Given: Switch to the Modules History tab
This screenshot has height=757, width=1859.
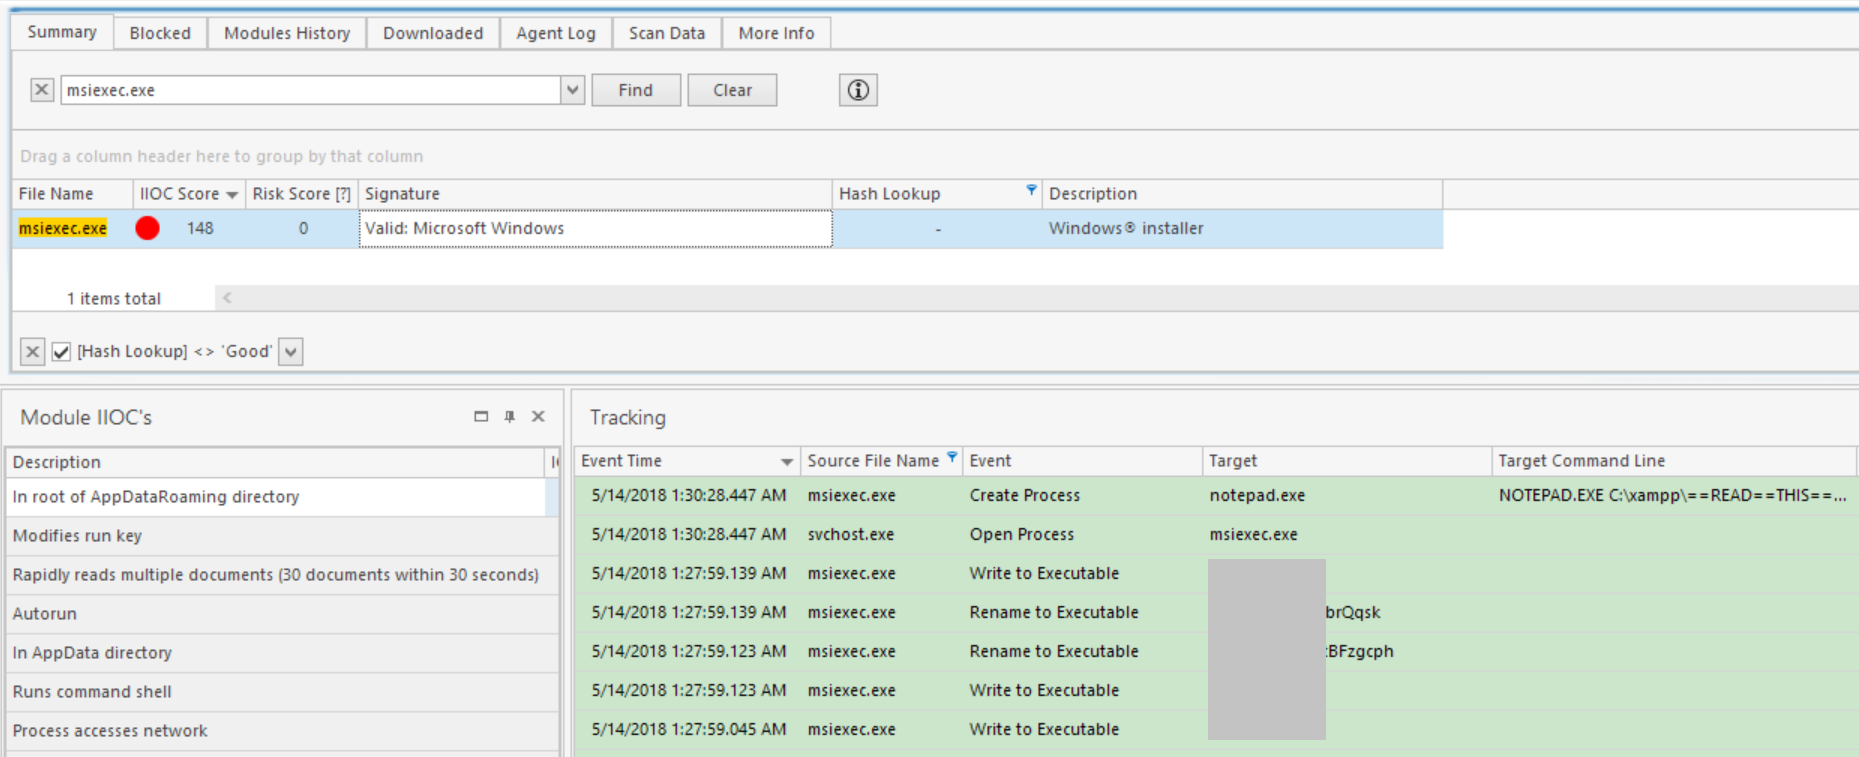Looking at the screenshot, I should [x=287, y=33].
